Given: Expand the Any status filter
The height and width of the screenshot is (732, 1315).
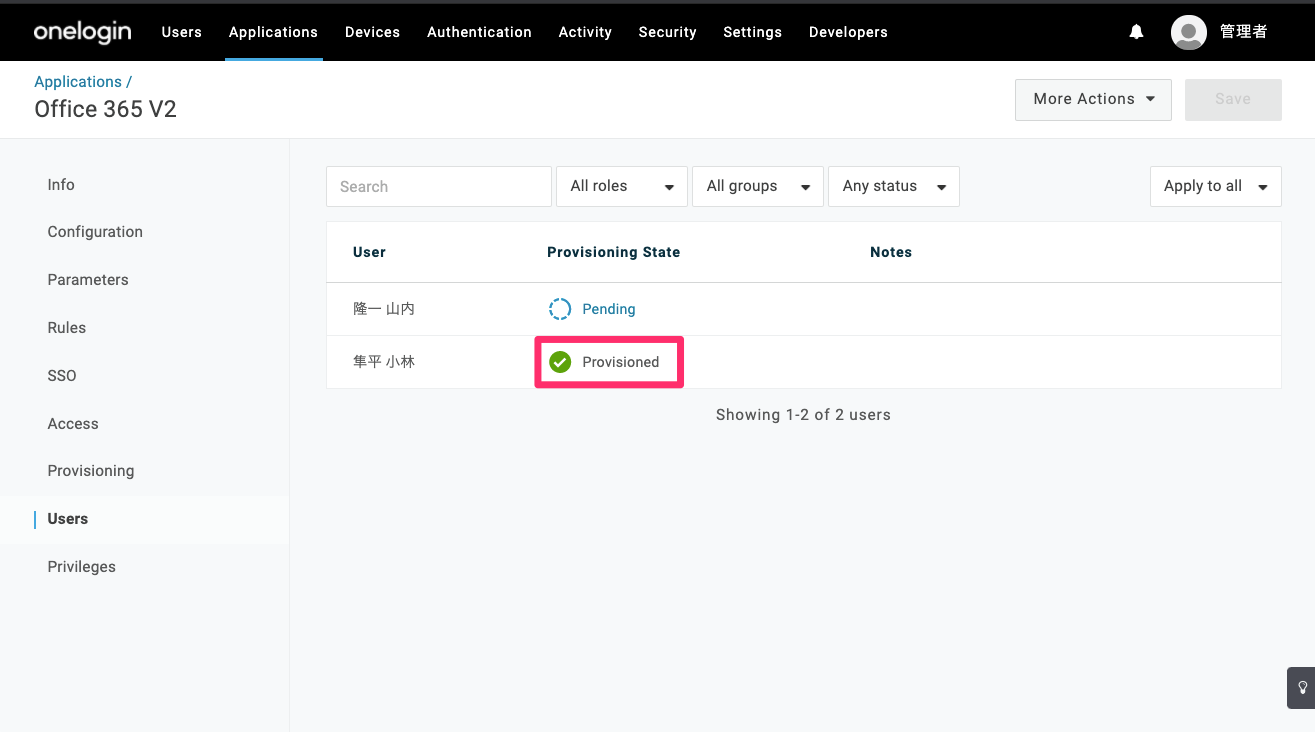Looking at the screenshot, I should (x=894, y=186).
